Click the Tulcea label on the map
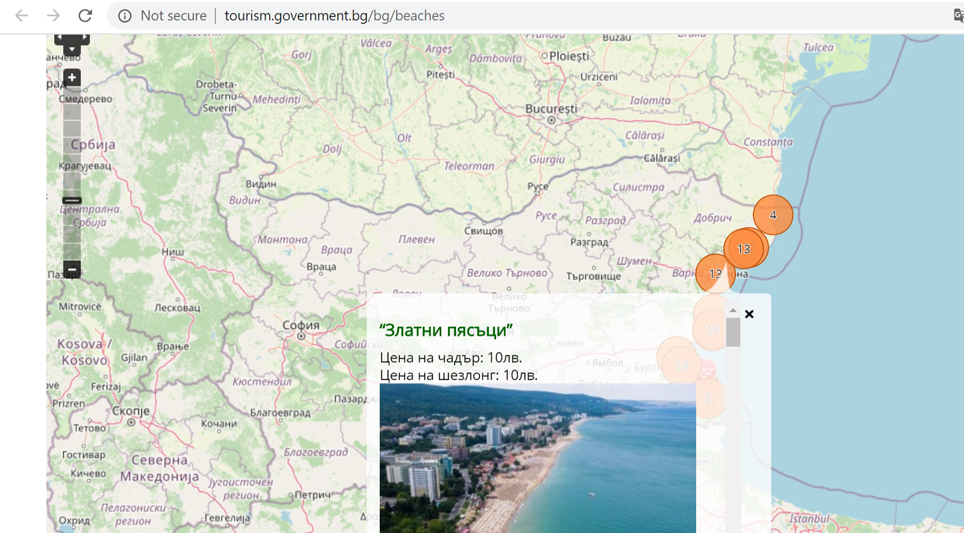 (x=818, y=47)
